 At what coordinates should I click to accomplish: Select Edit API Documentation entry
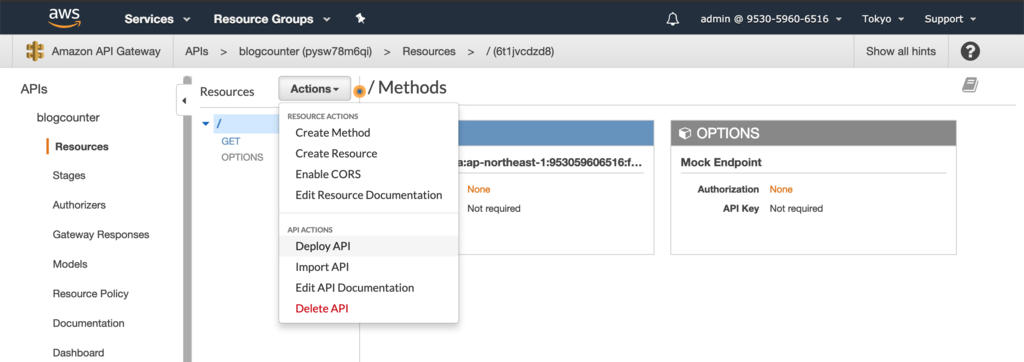[x=355, y=288]
